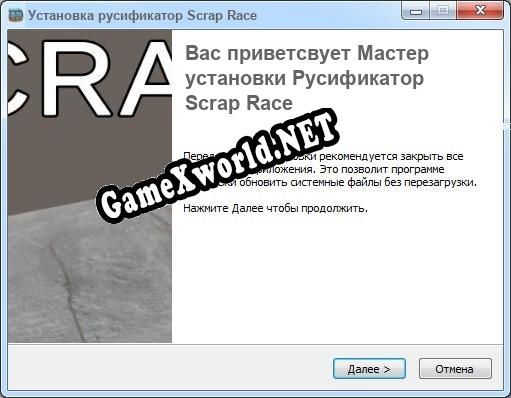
Task: Click the title 'Установка русификатор Scrap Race'
Action: click(x=142, y=16)
